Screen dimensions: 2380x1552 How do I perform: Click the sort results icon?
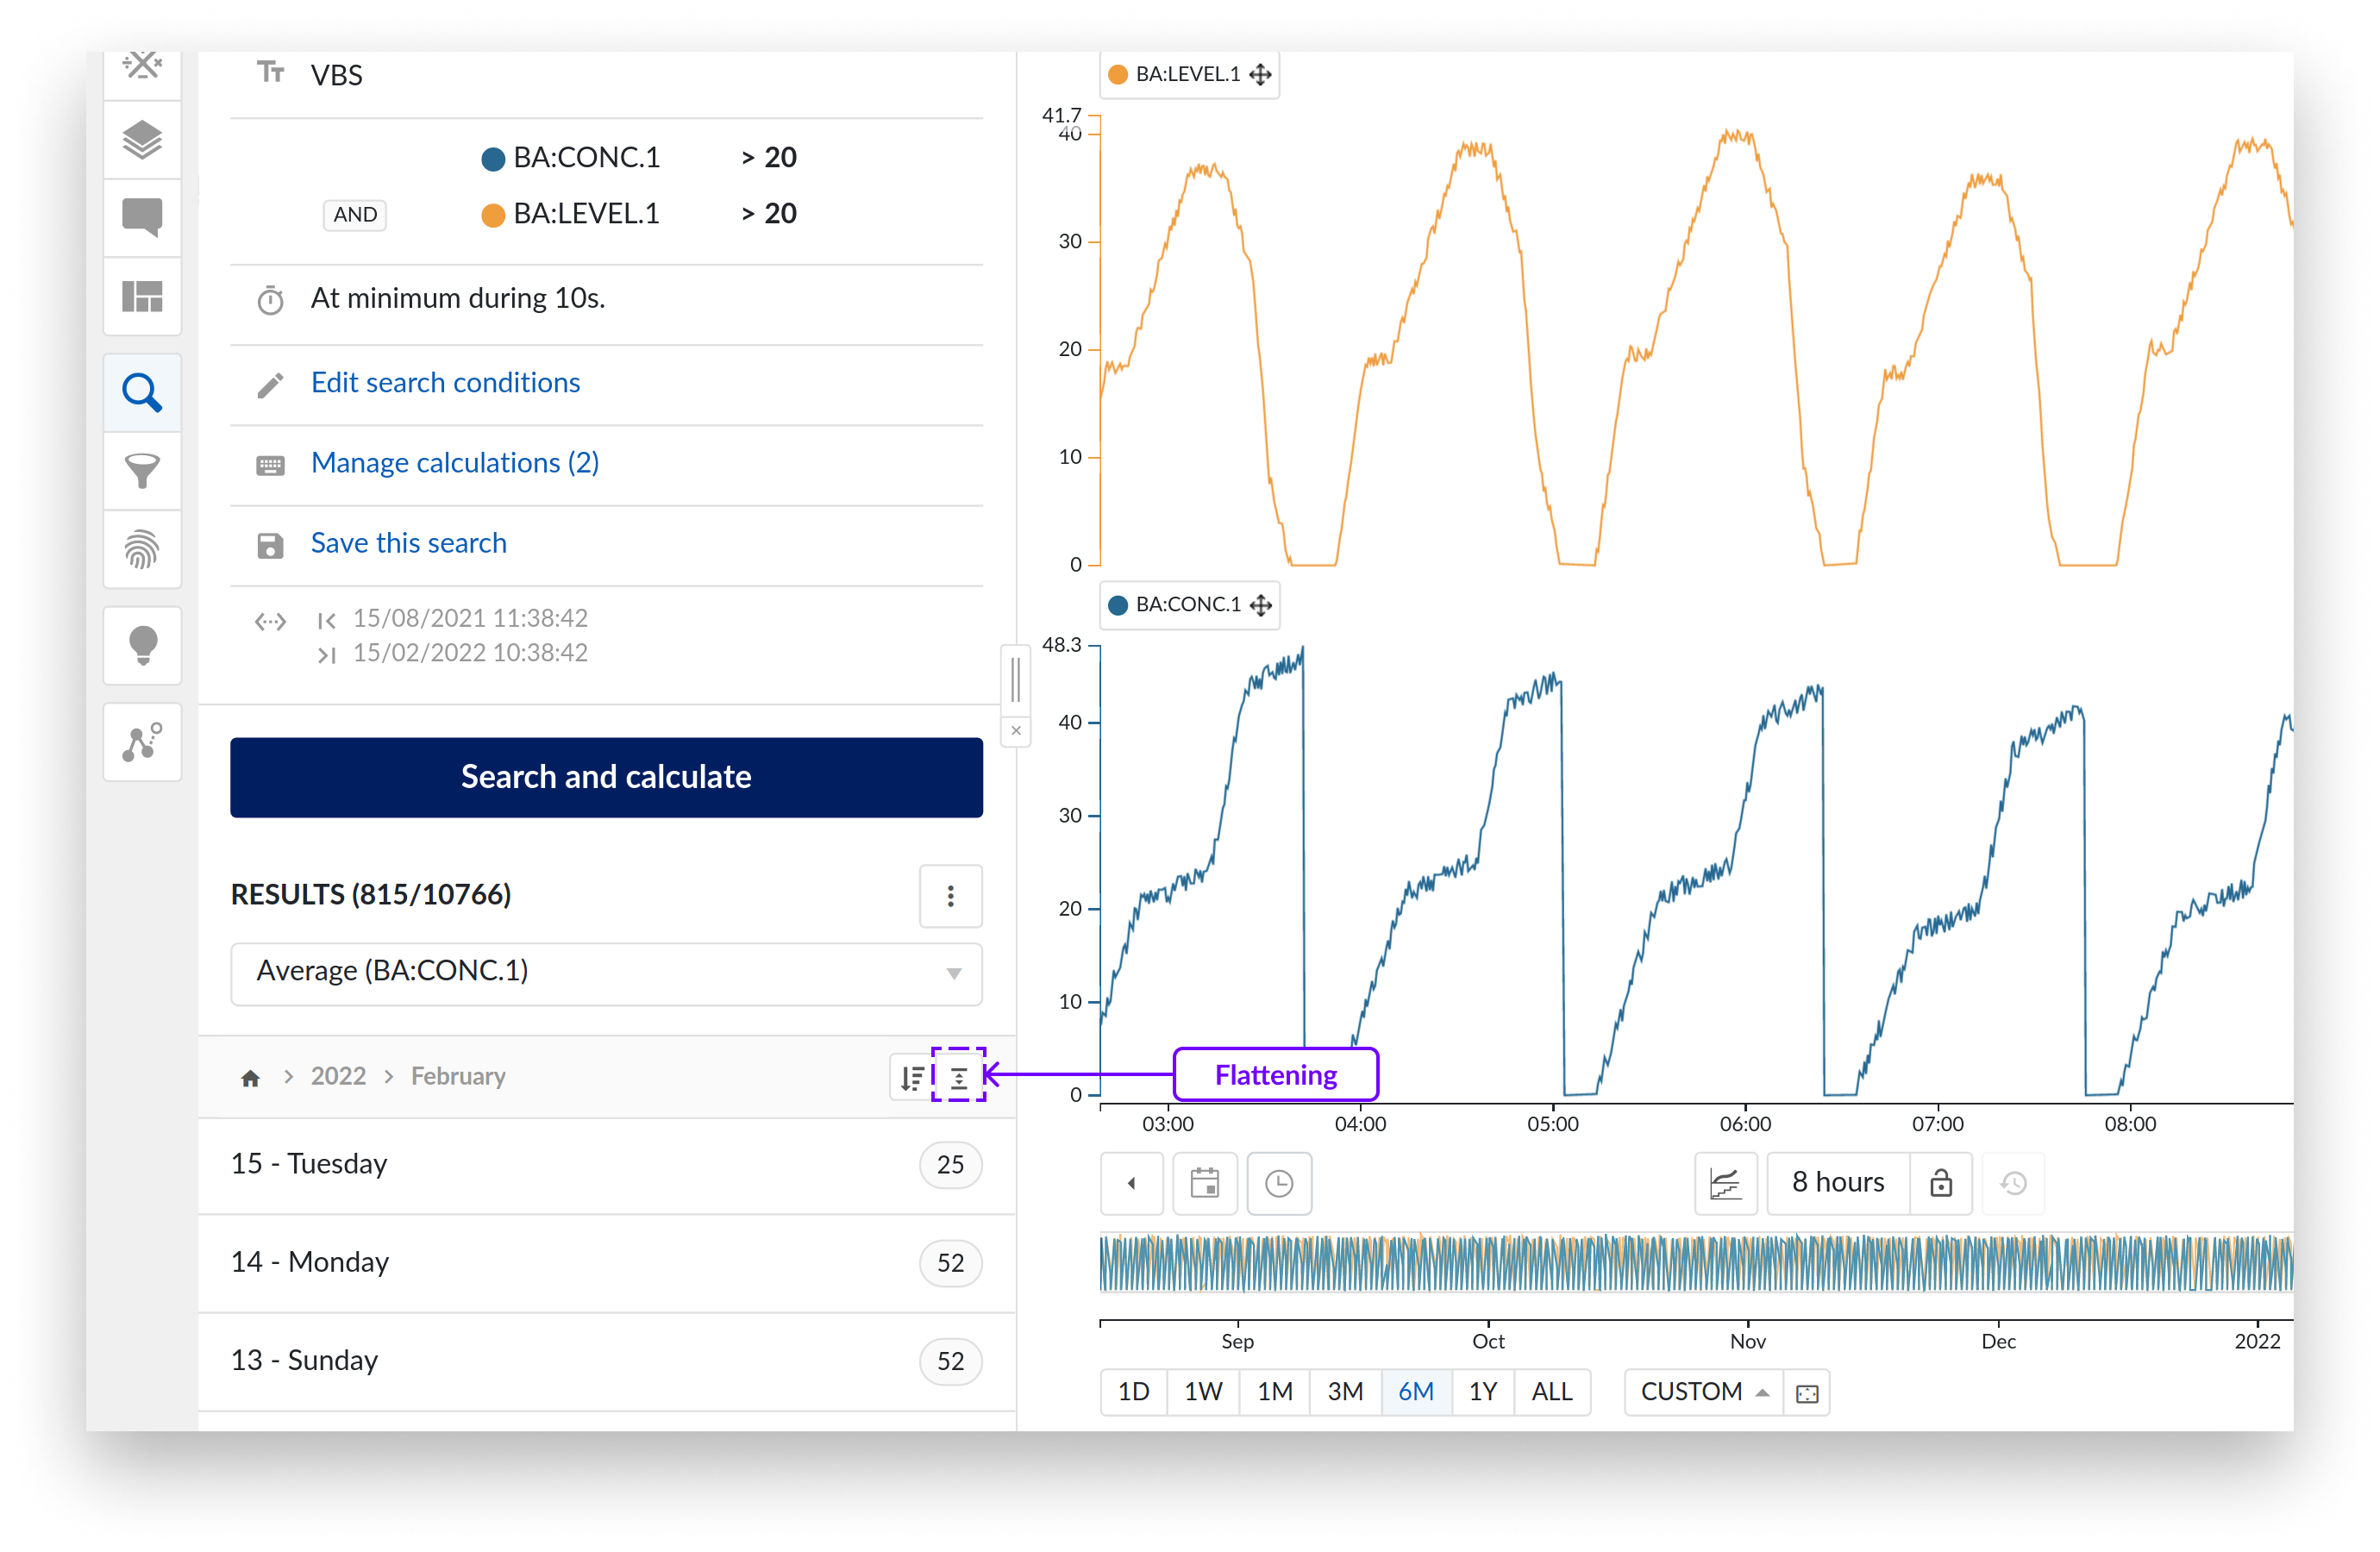pos(911,1077)
